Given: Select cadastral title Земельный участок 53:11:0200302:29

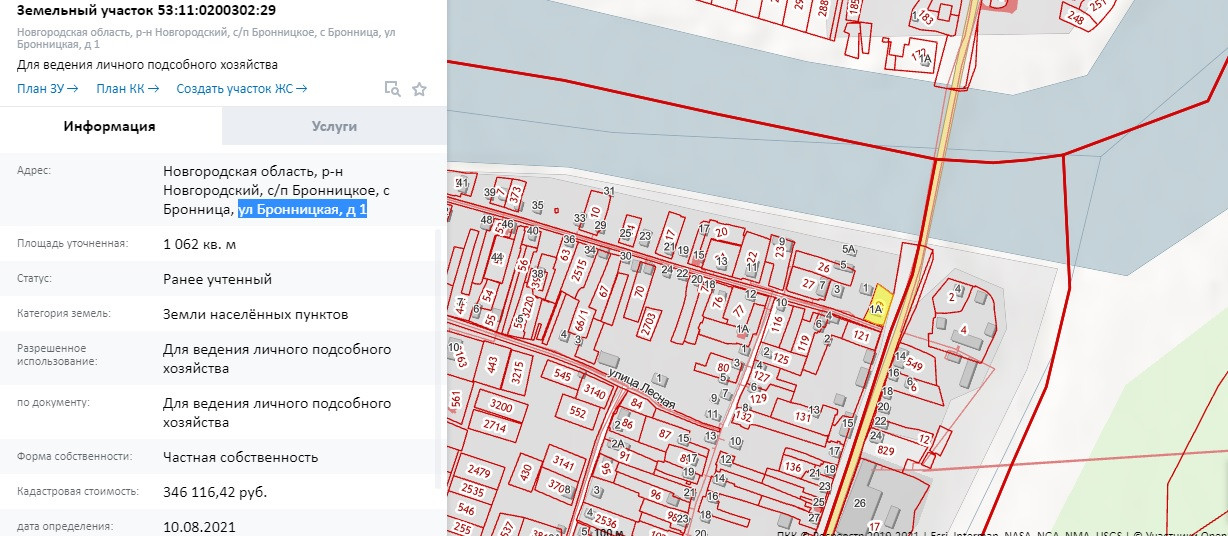Looking at the screenshot, I should click(x=147, y=11).
